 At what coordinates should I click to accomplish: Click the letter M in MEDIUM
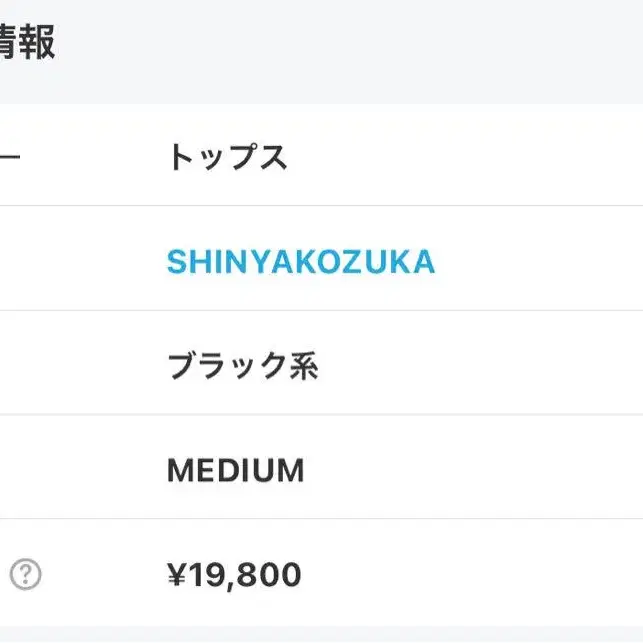click(179, 470)
